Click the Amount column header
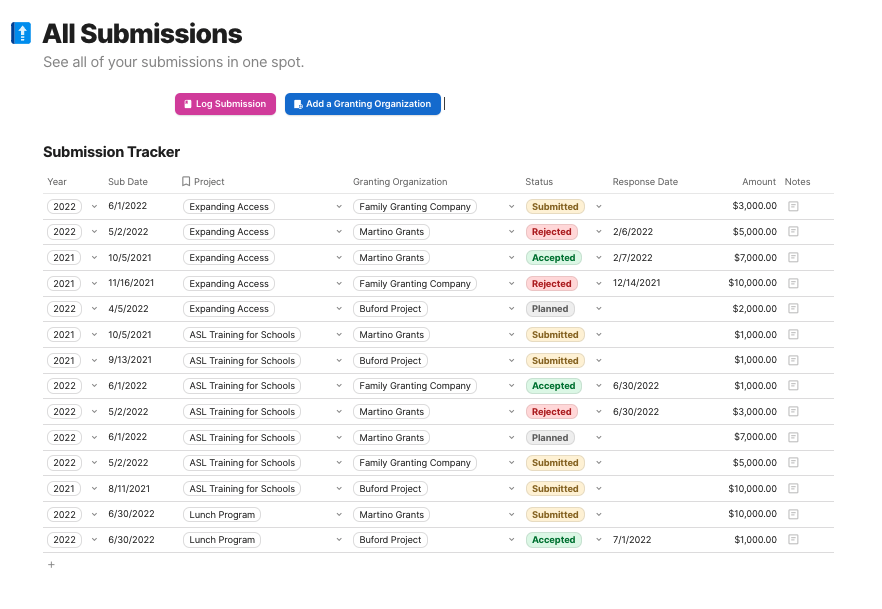Screen dimensions: 882x609 (x=759, y=182)
